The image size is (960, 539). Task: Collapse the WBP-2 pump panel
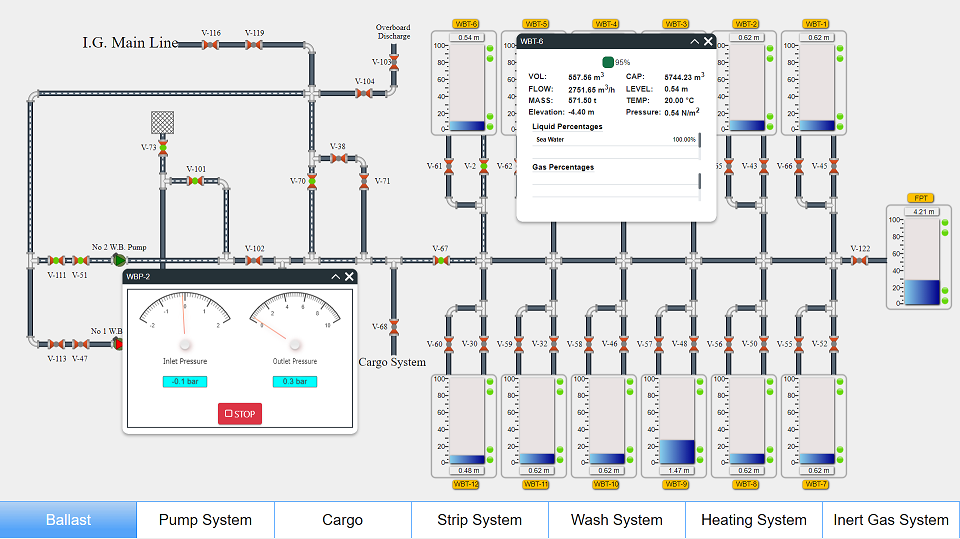pos(336,277)
